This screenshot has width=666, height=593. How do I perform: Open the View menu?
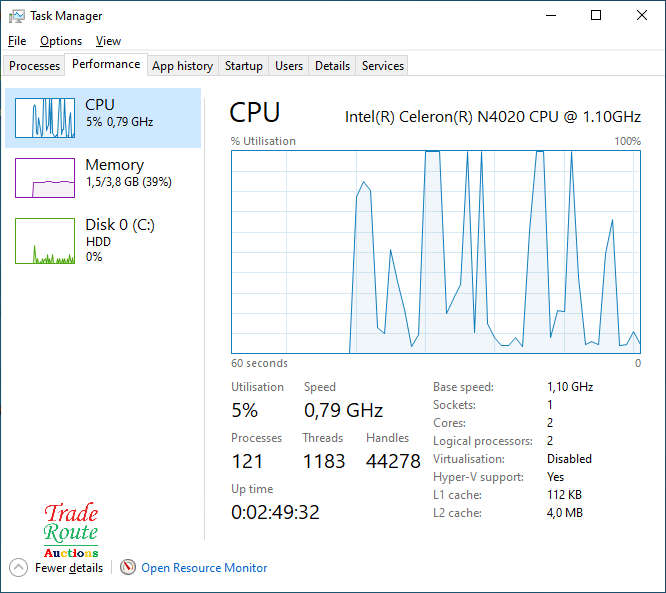(108, 41)
